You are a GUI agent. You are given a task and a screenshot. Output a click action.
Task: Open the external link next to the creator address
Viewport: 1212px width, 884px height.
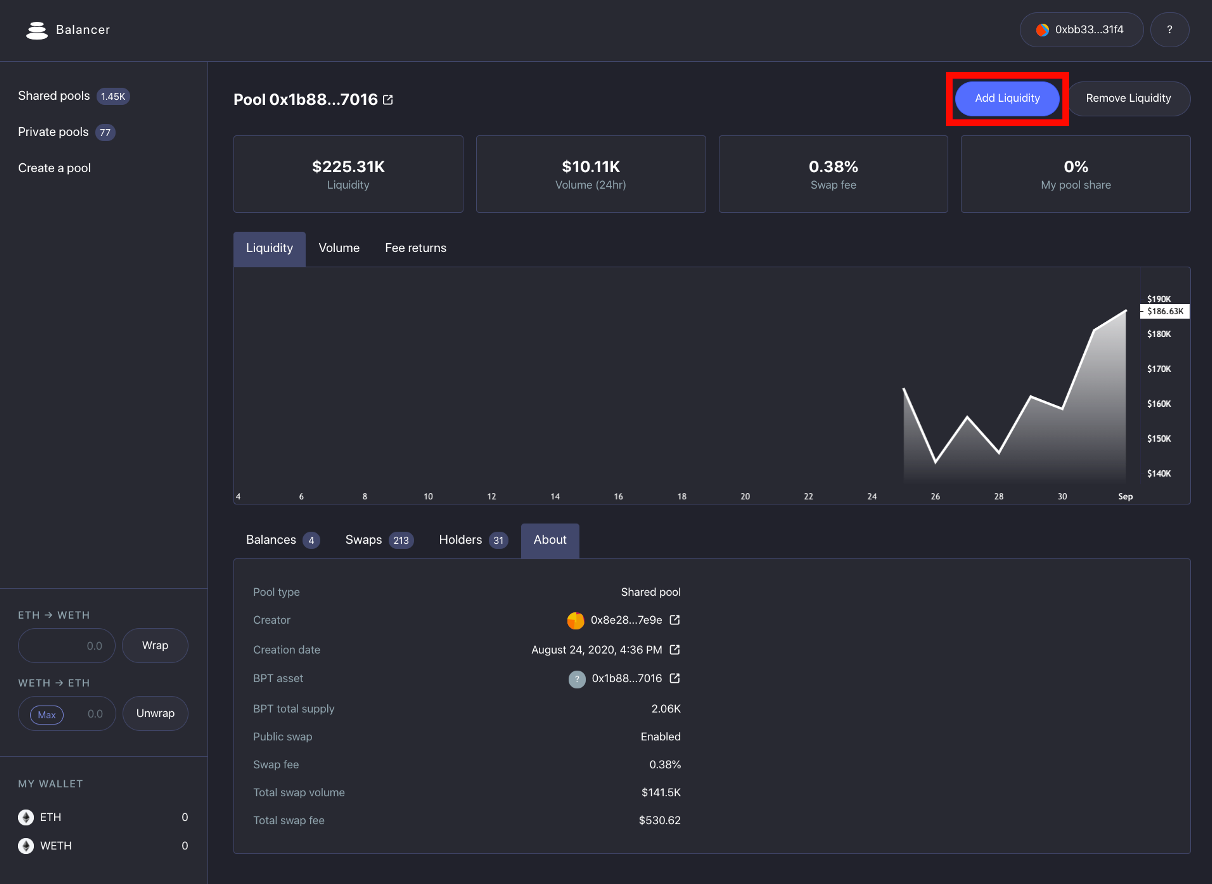[x=675, y=620]
